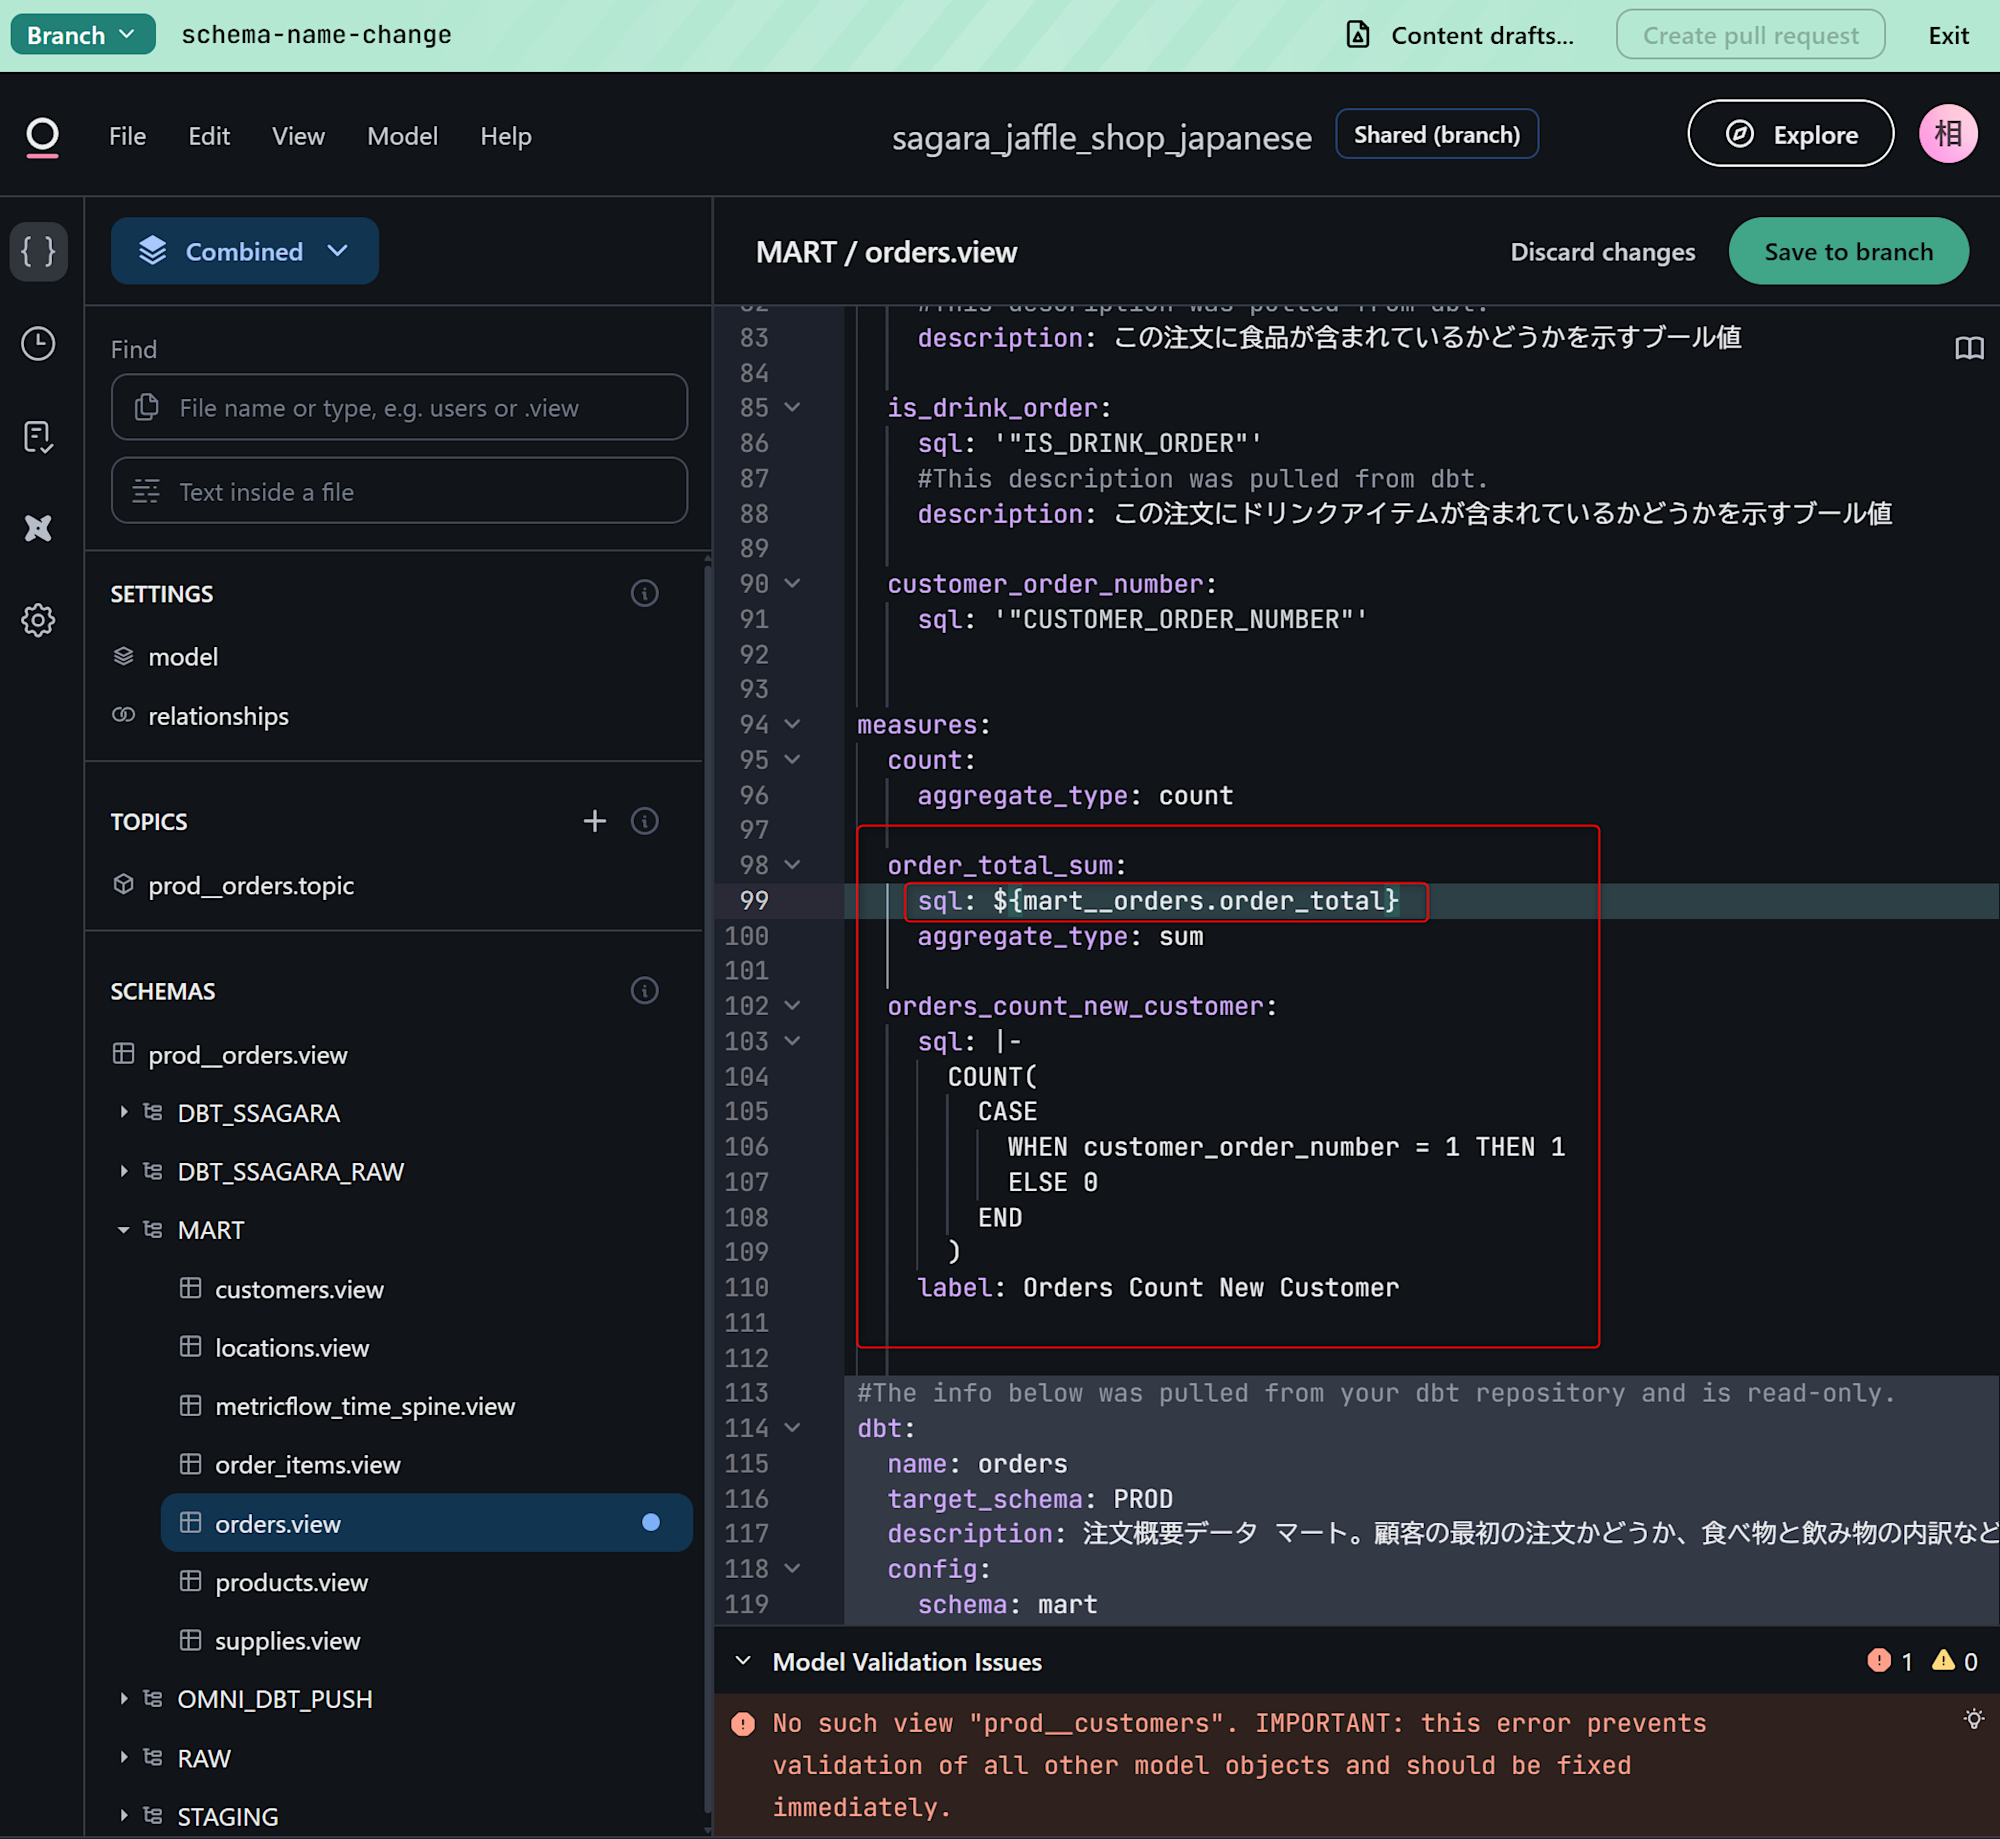Click the book documentation icon
Viewport: 2000px width, 1839px height.
(1968, 348)
